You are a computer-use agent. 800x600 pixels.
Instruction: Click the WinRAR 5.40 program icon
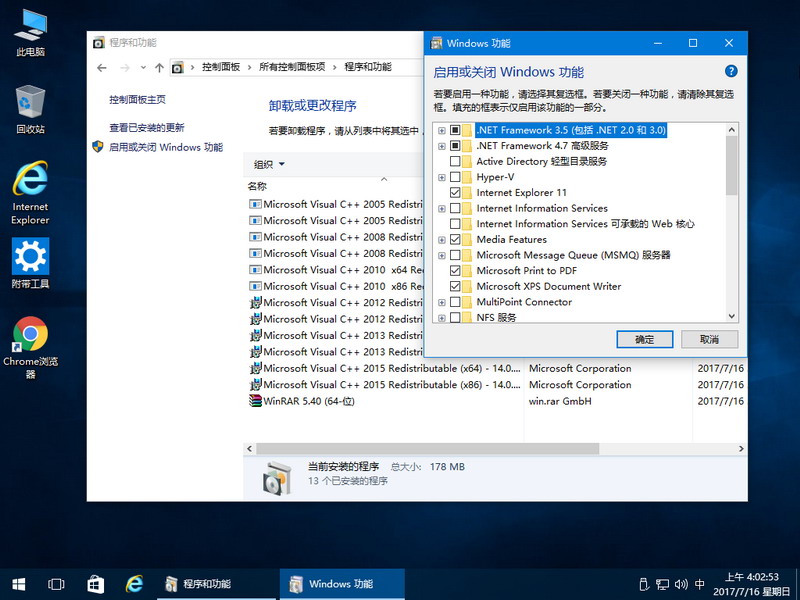[255, 401]
